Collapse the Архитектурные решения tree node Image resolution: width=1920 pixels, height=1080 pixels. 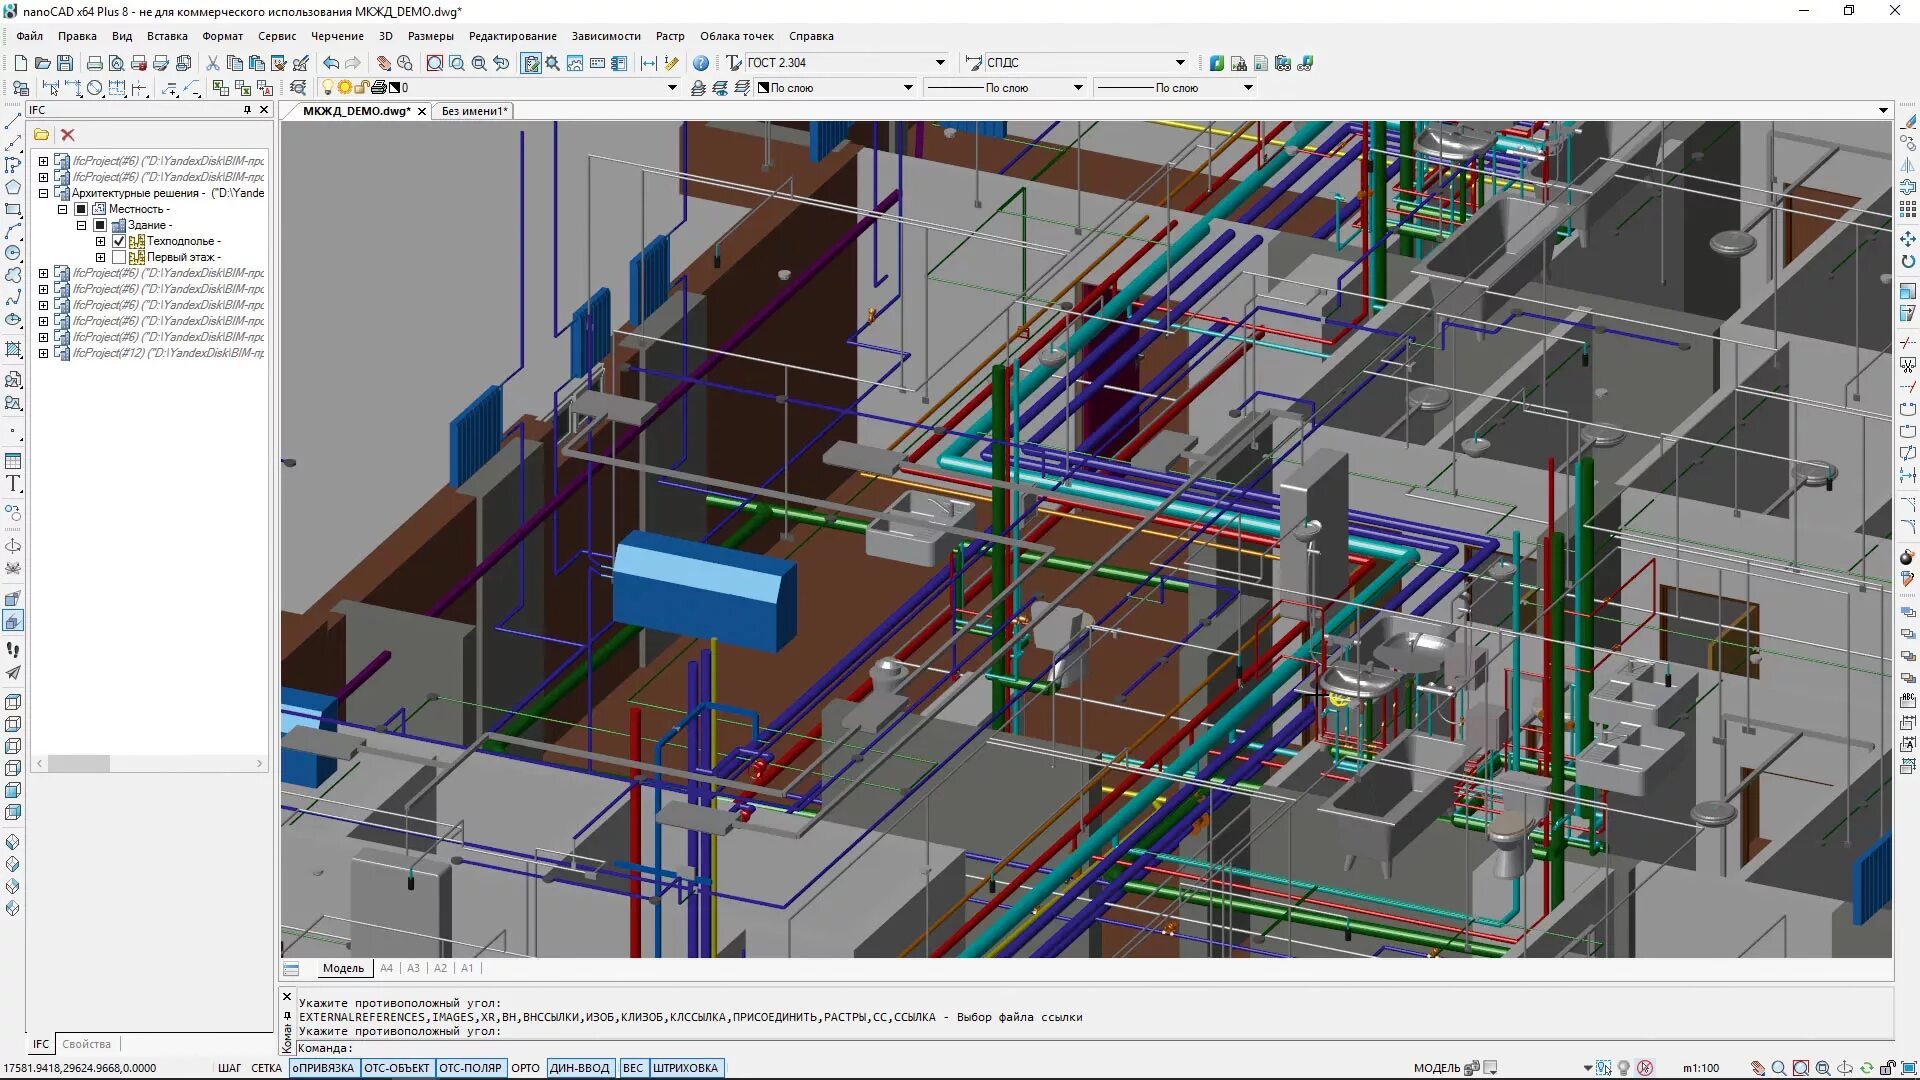pos(43,193)
